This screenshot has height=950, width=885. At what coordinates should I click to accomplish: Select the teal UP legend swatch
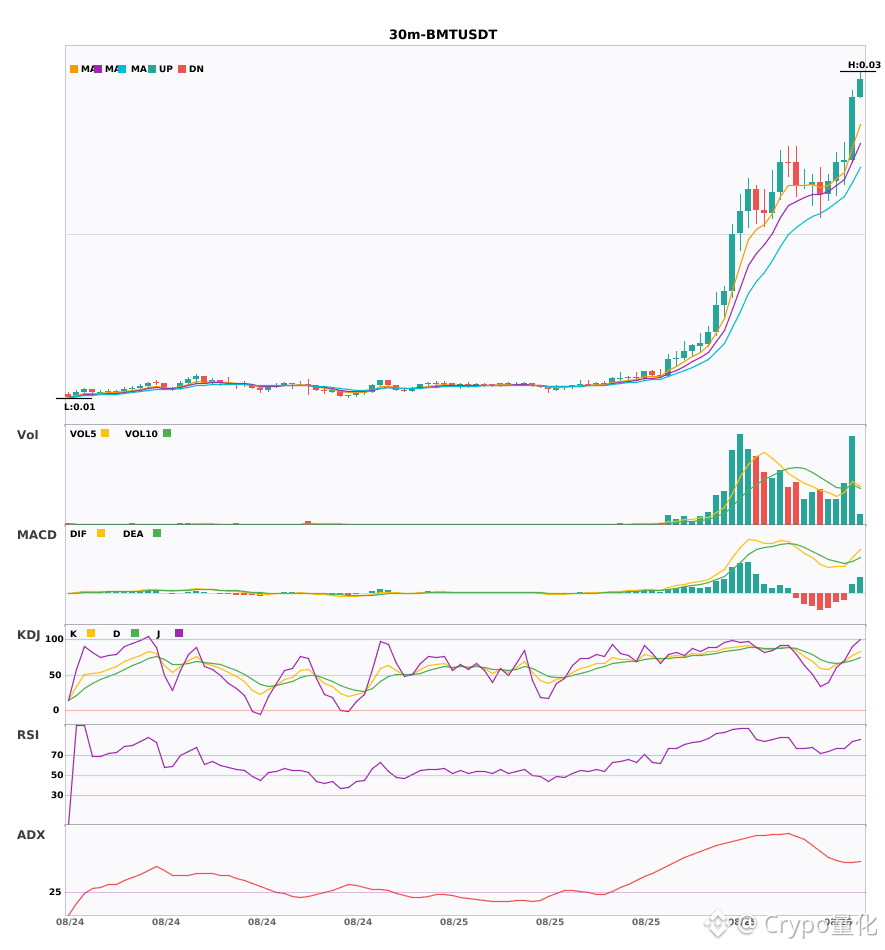[x=152, y=69]
